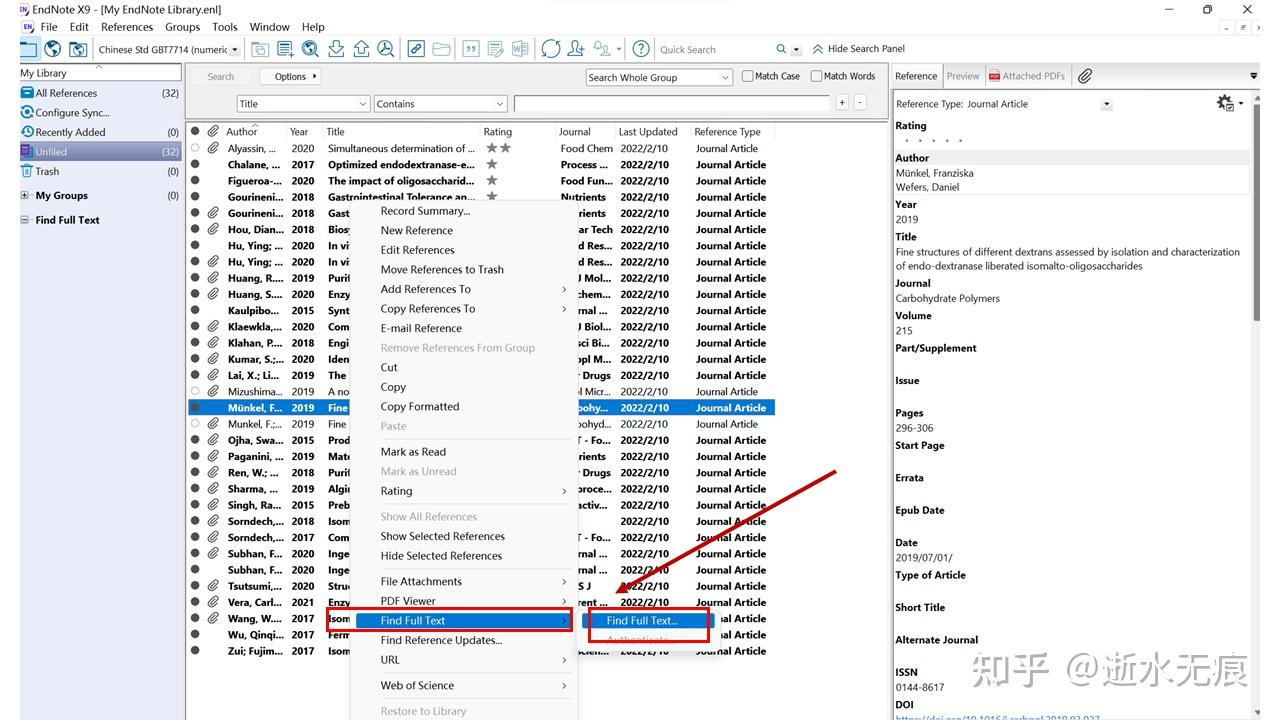The height and width of the screenshot is (720, 1280).
Task: Click the Online Search toolbar icon
Action: click(310, 49)
